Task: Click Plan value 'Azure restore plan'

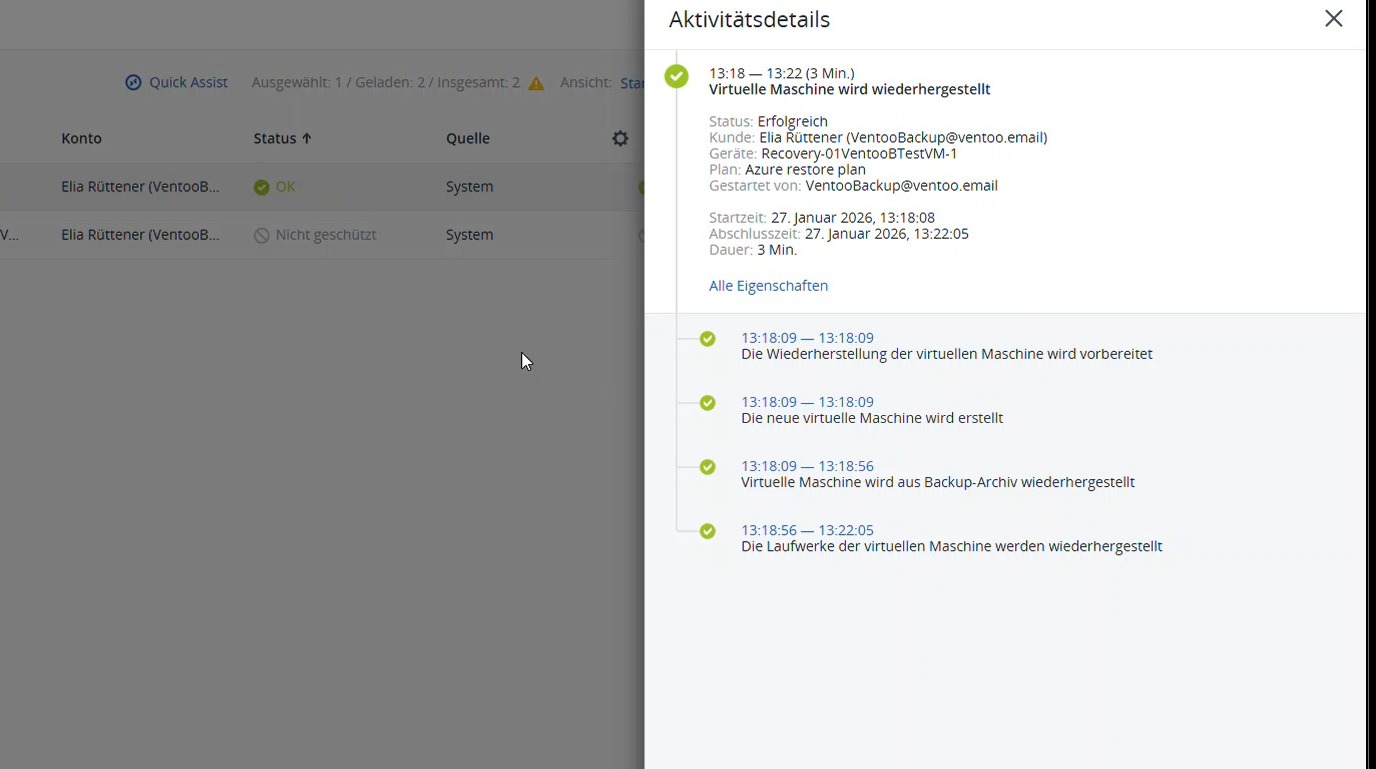Action: point(805,169)
